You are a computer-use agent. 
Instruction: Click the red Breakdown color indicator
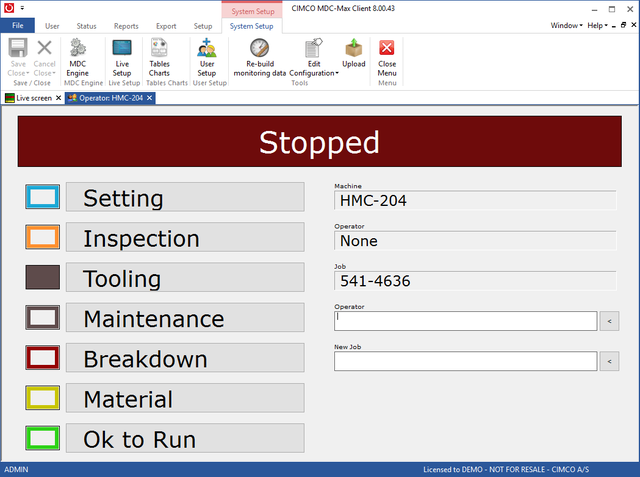[42, 357]
